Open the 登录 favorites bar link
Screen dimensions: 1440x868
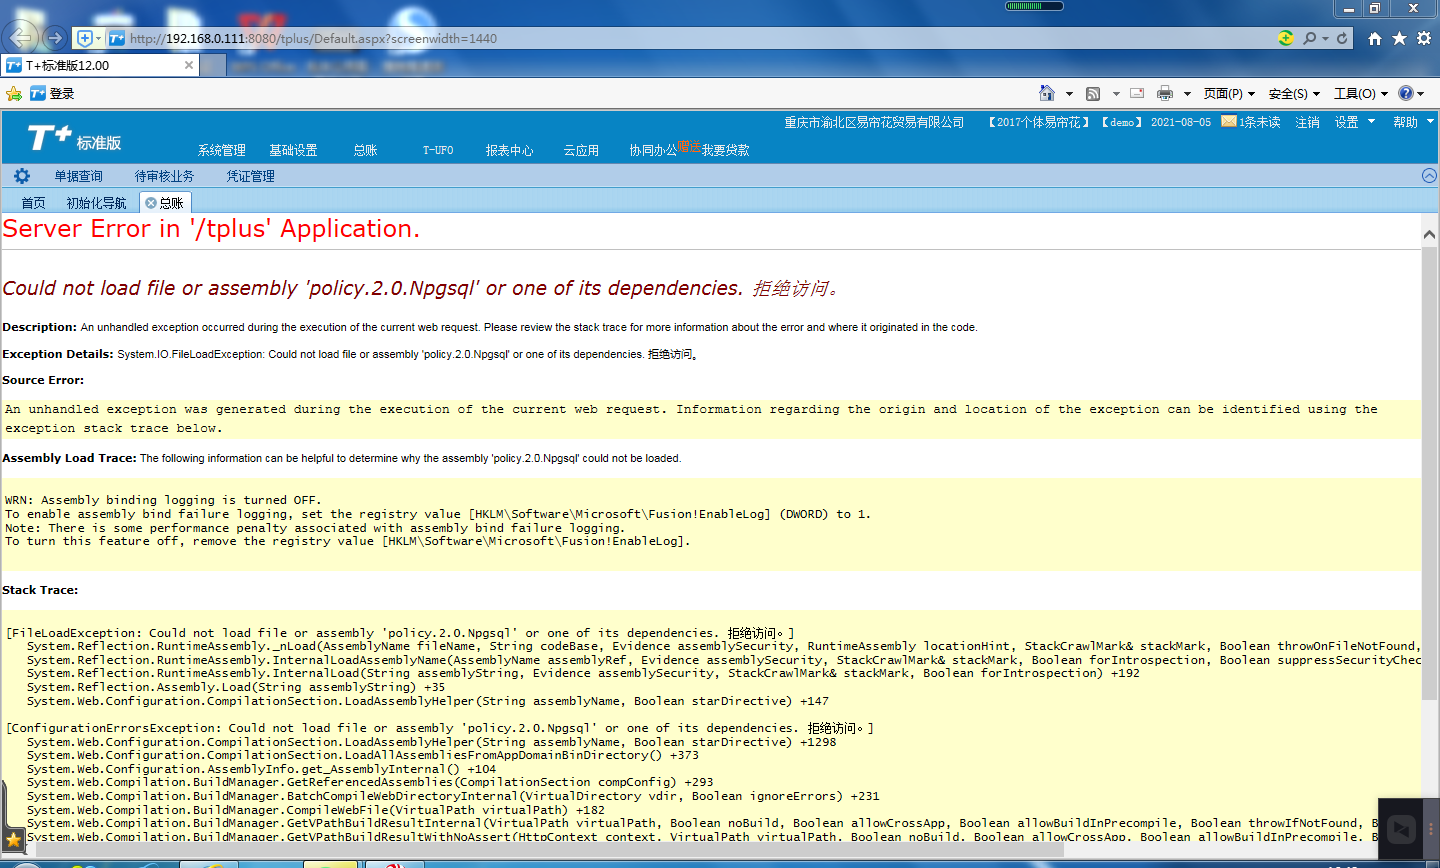click(52, 93)
